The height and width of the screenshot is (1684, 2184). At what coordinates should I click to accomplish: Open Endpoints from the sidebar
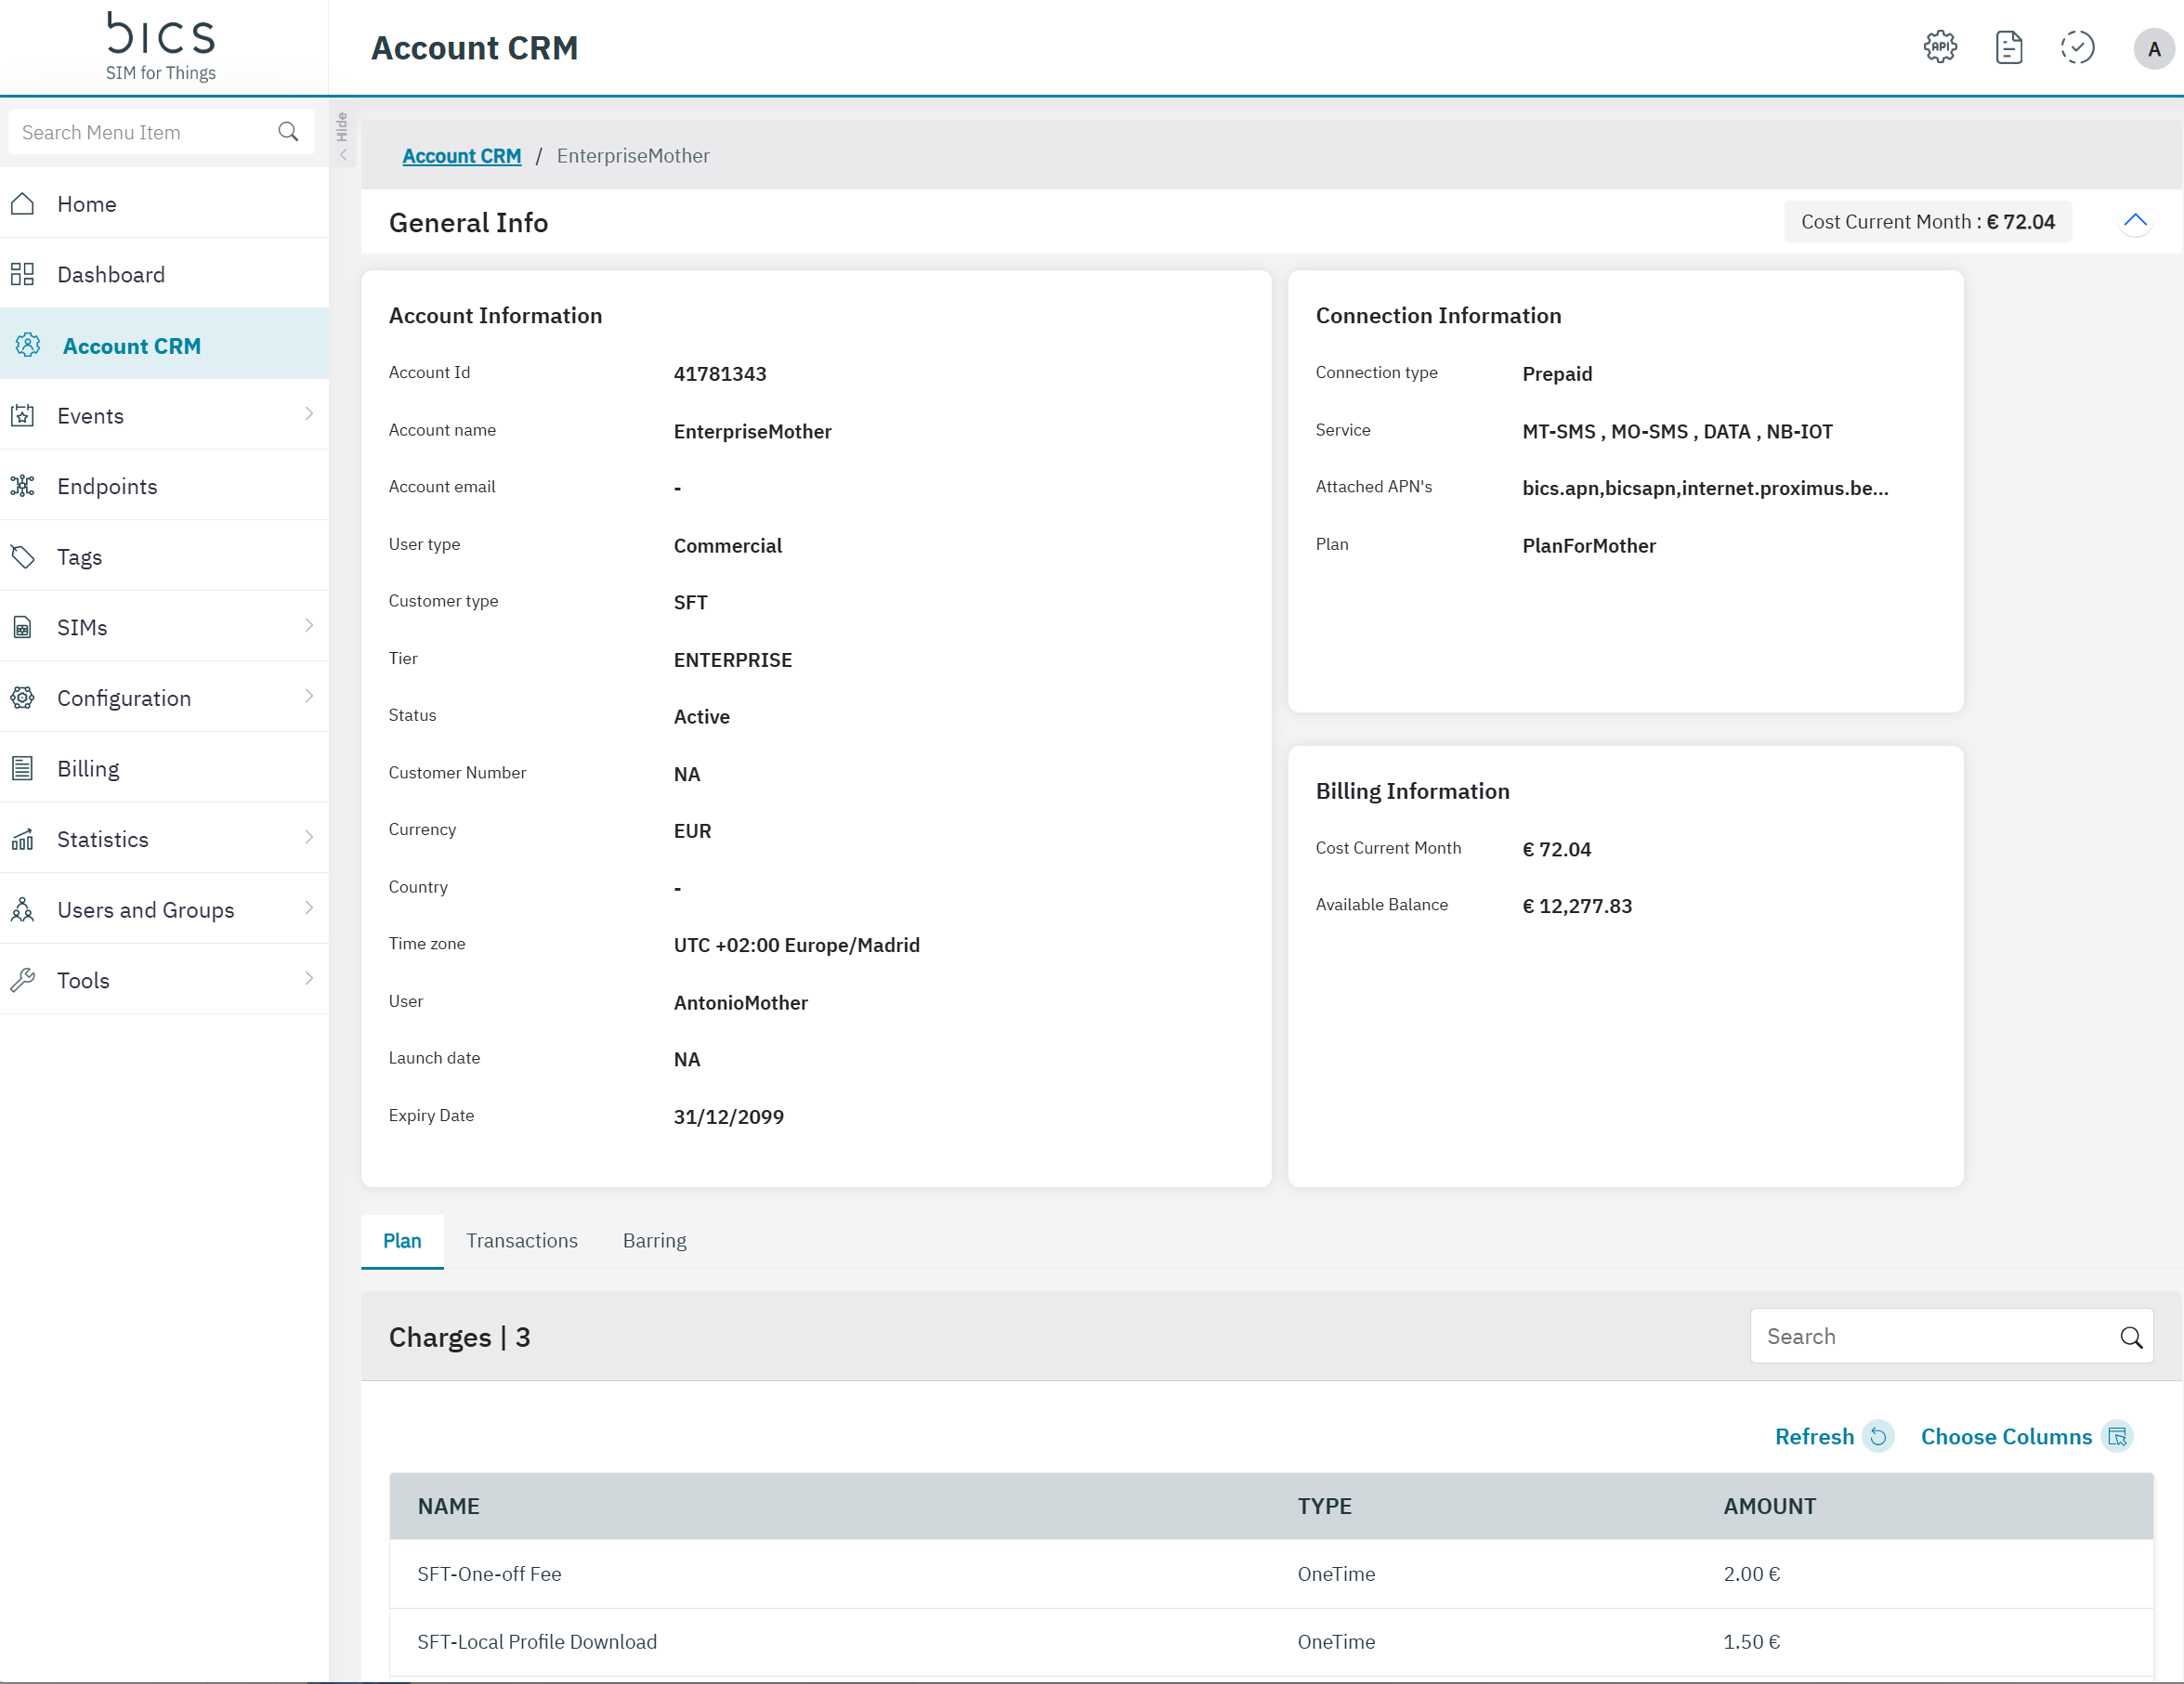tap(107, 486)
